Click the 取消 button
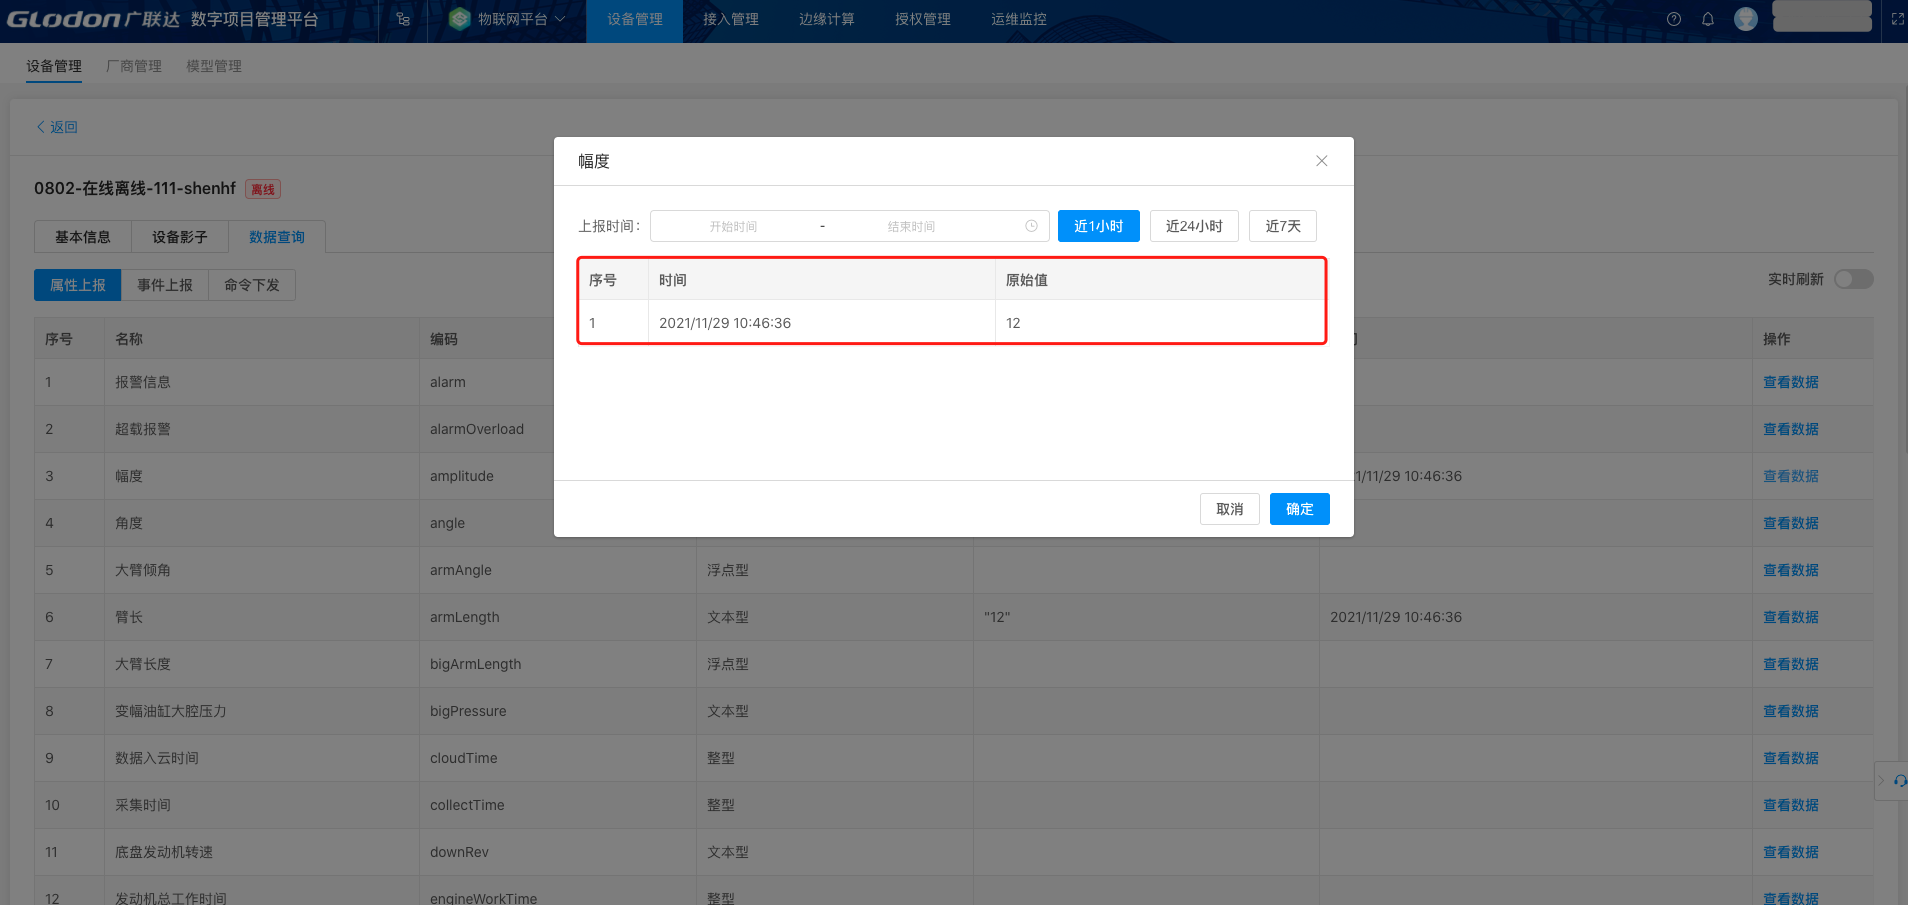Image resolution: width=1908 pixels, height=905 pixels. click(1229, 509)
